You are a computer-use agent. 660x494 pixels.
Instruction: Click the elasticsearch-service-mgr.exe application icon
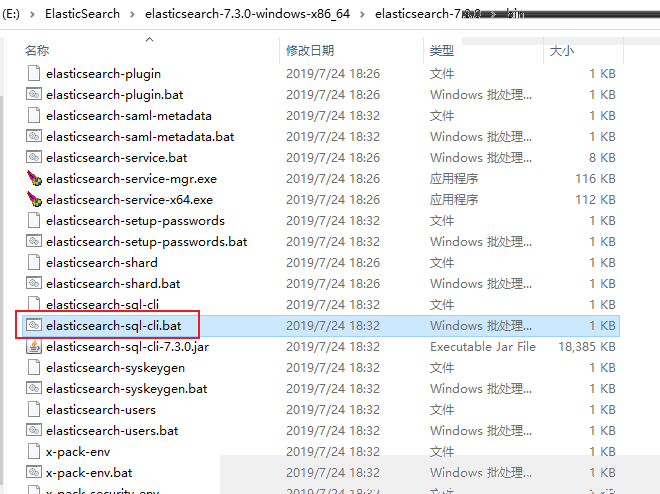tap(34, 178)
